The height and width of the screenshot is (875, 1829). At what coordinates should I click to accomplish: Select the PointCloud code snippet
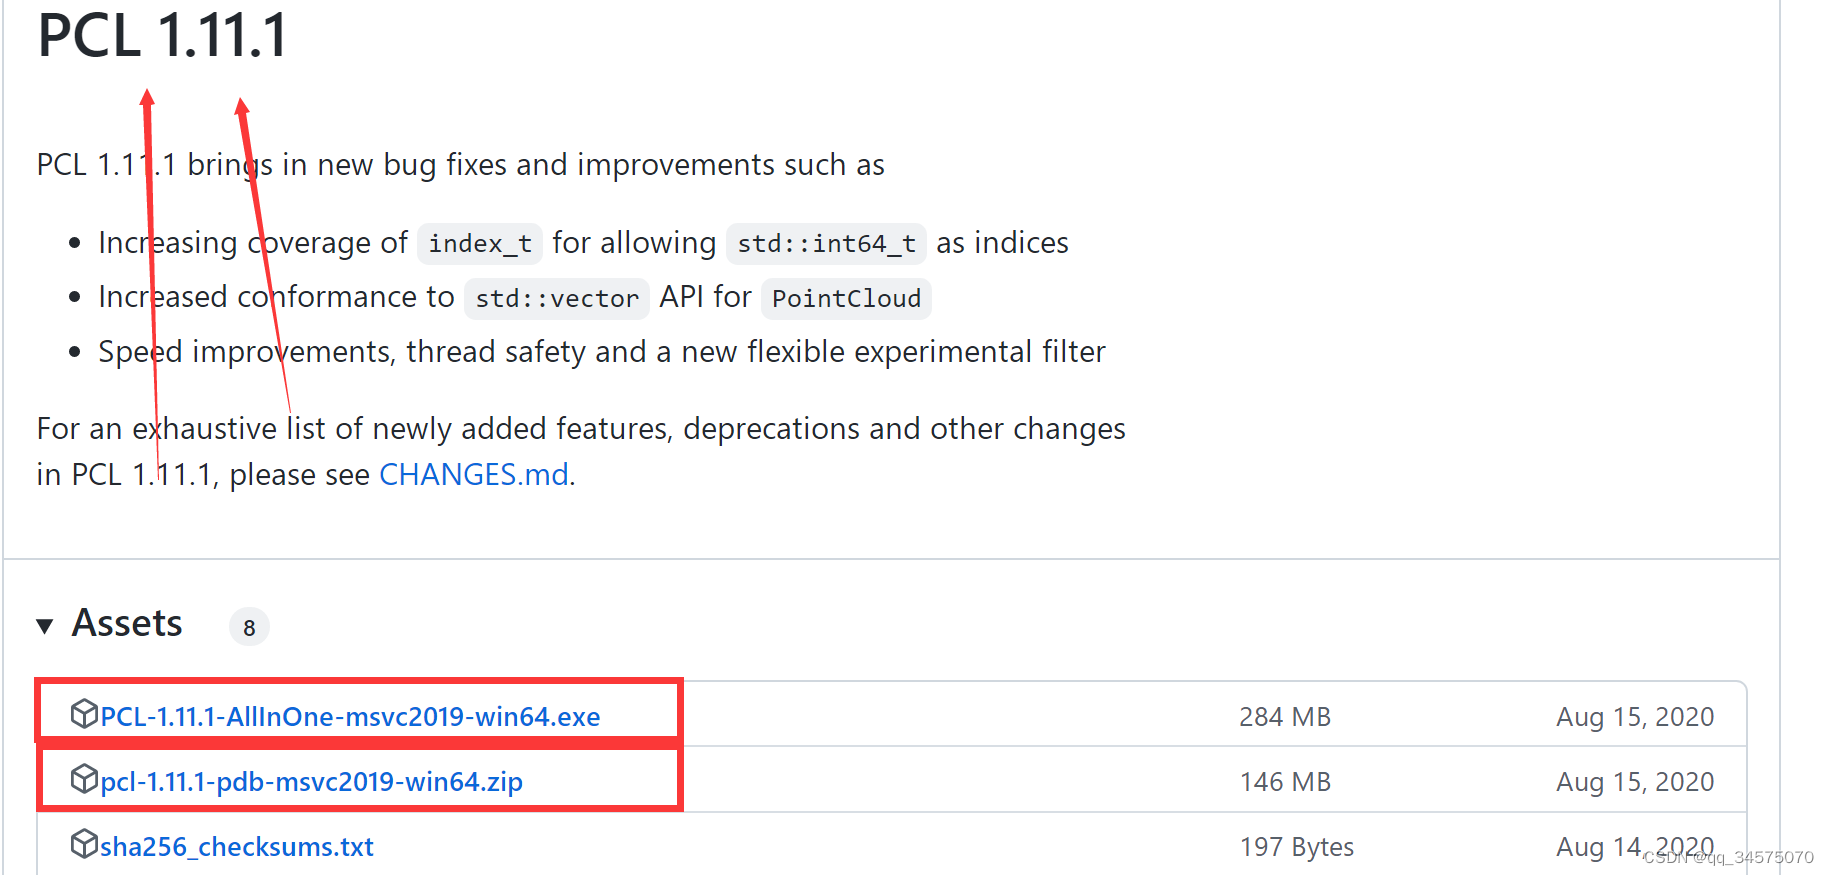click(x=845, y=298)
